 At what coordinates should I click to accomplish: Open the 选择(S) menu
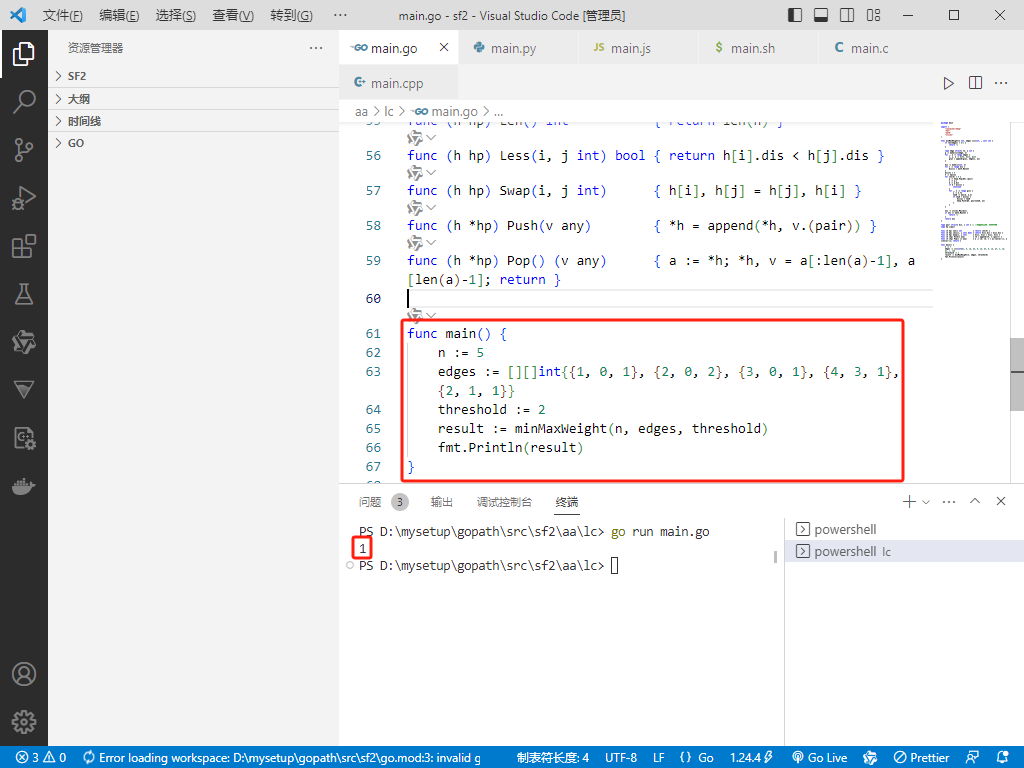(x=176, y=15)
